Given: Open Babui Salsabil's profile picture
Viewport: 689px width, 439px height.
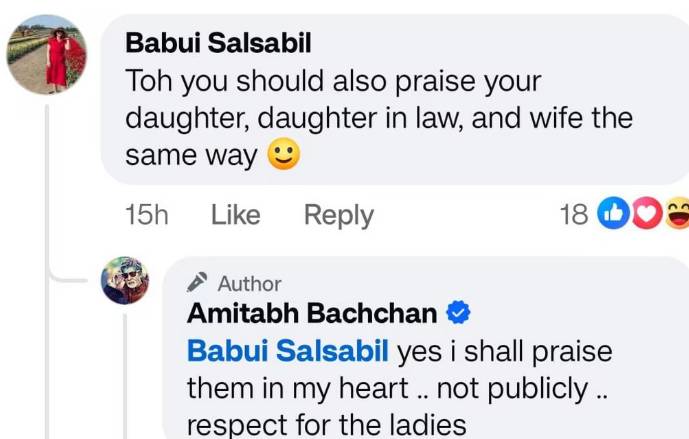Looking at the screenshot, I should [x=46, y=54].
